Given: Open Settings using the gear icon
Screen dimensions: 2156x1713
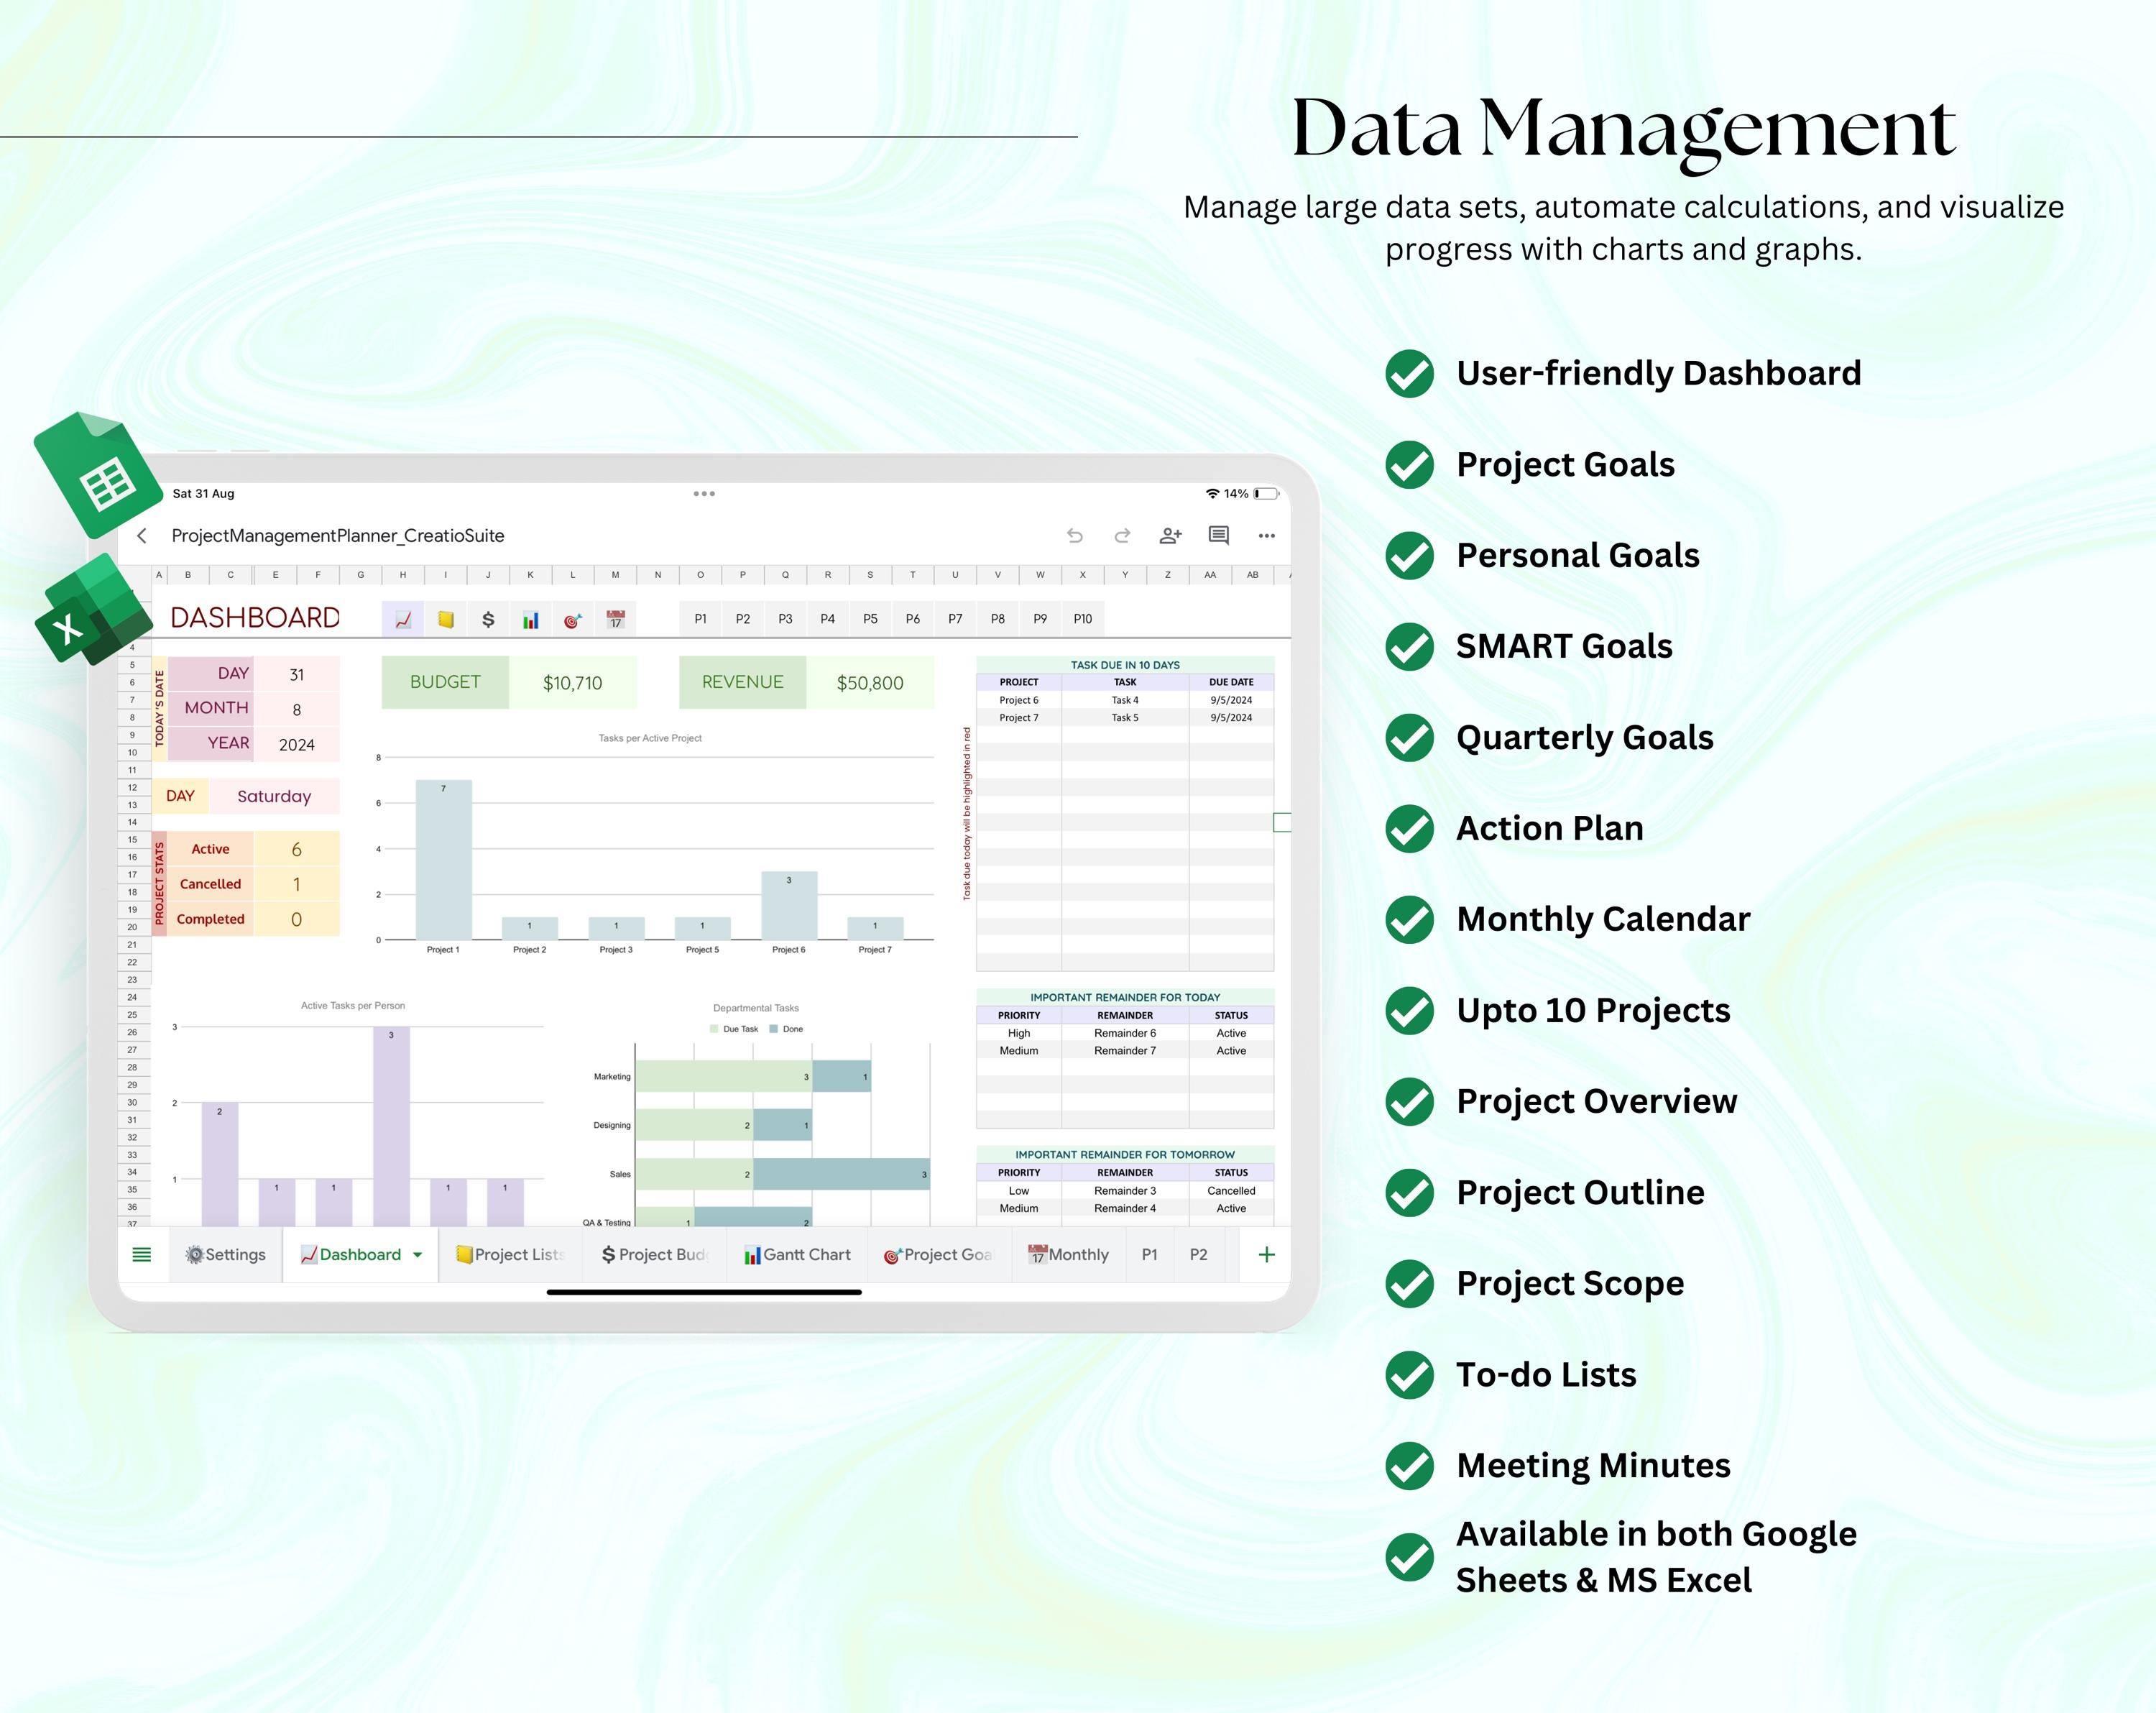Looking at the screenshot, I should pyautogui.click(x=224, y=1254).
